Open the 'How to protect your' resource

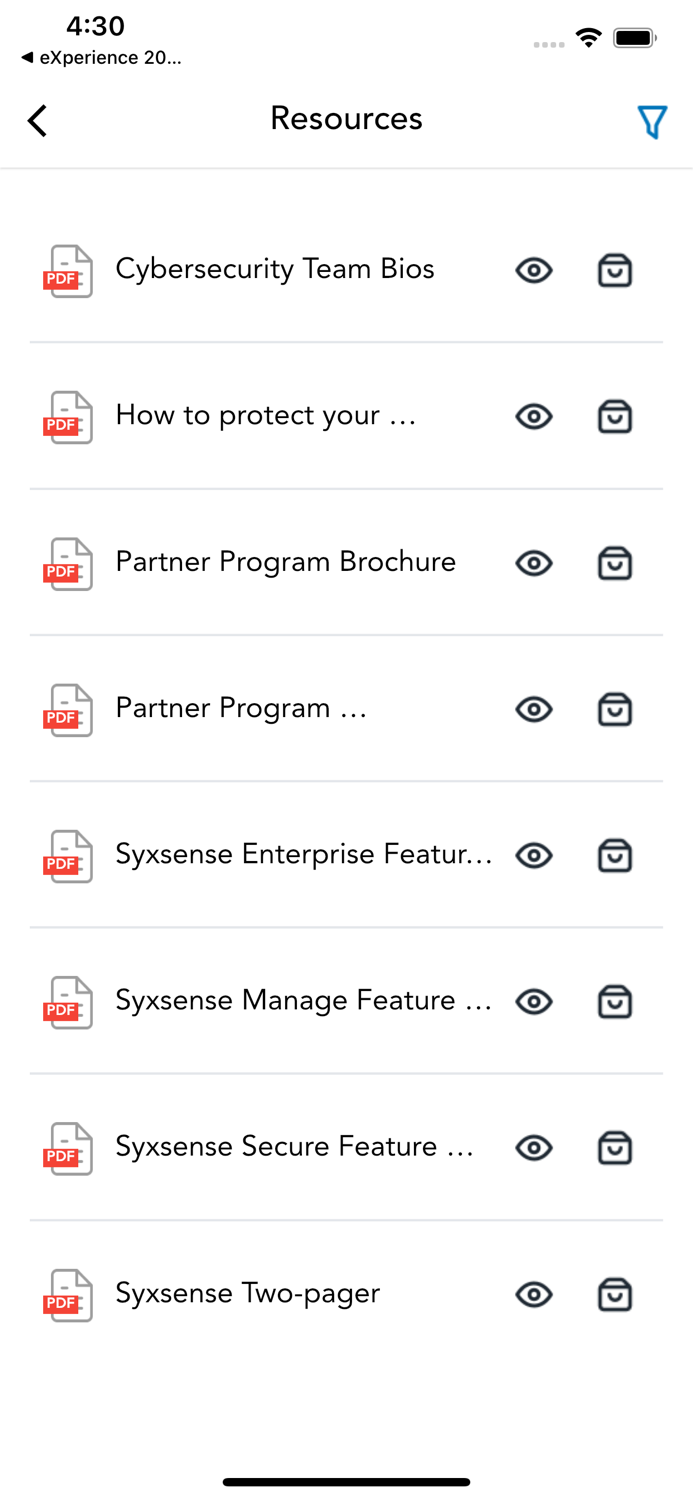pyautogui.click(x=265, y=416)
